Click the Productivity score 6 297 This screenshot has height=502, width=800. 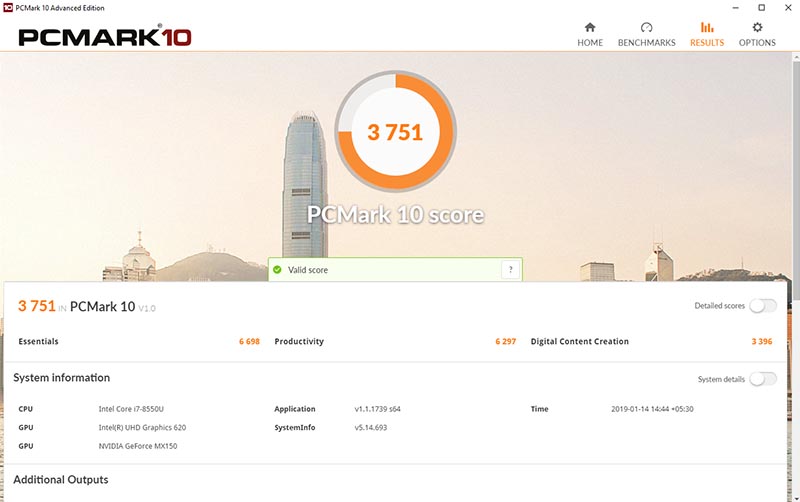coord(506,341)
